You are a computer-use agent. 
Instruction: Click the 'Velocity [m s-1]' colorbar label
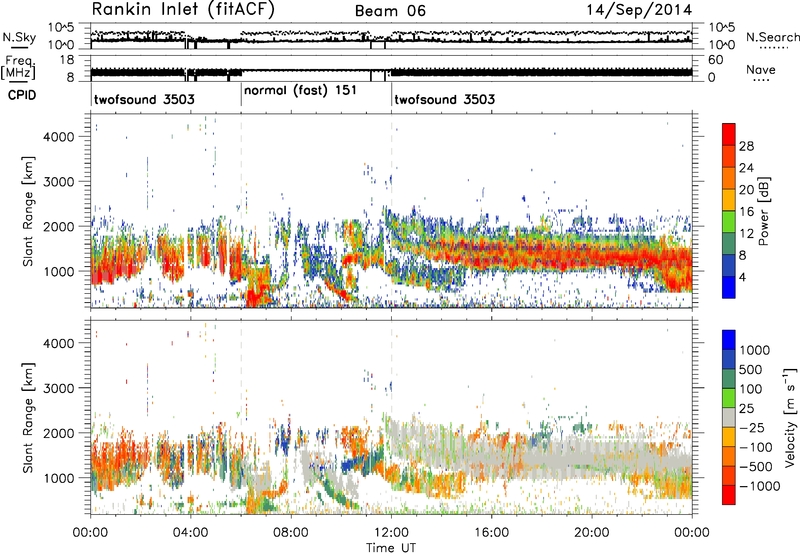tap(789, 416)
